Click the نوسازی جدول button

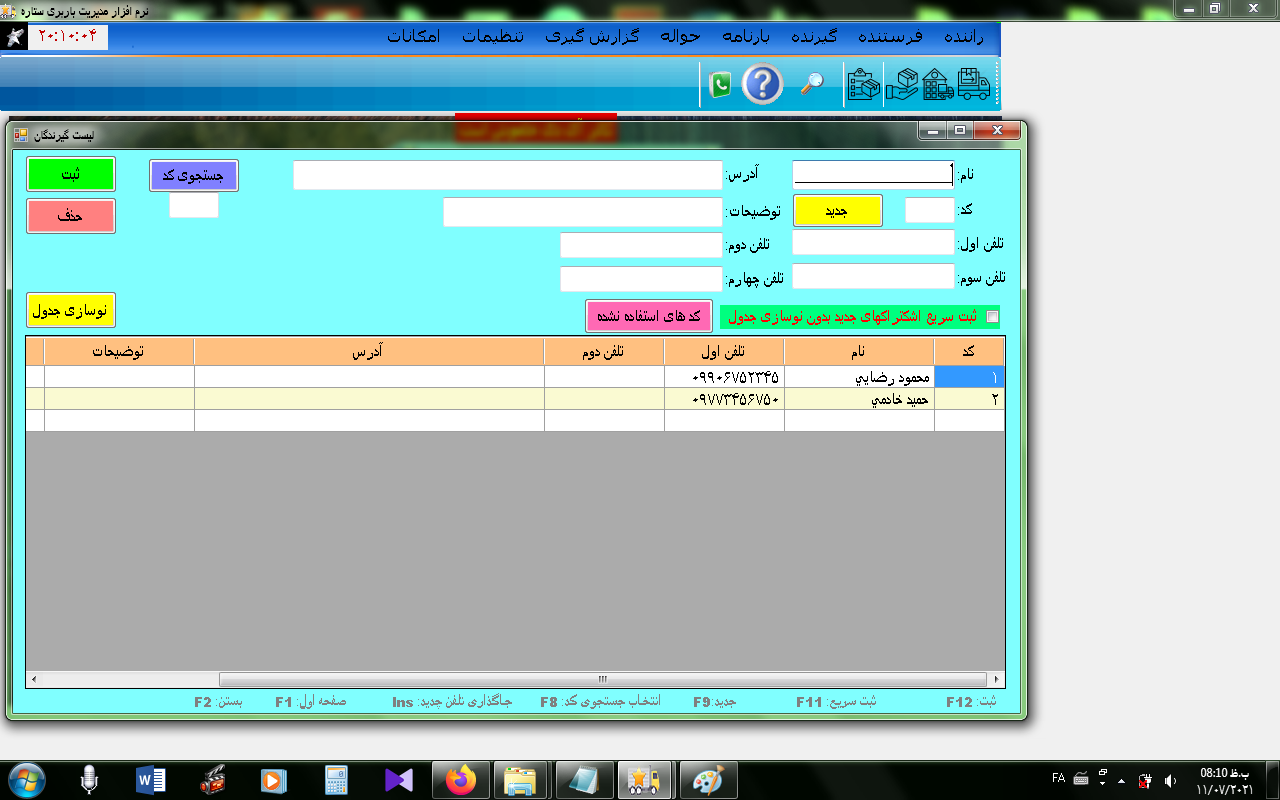click(x=71, y=310)
